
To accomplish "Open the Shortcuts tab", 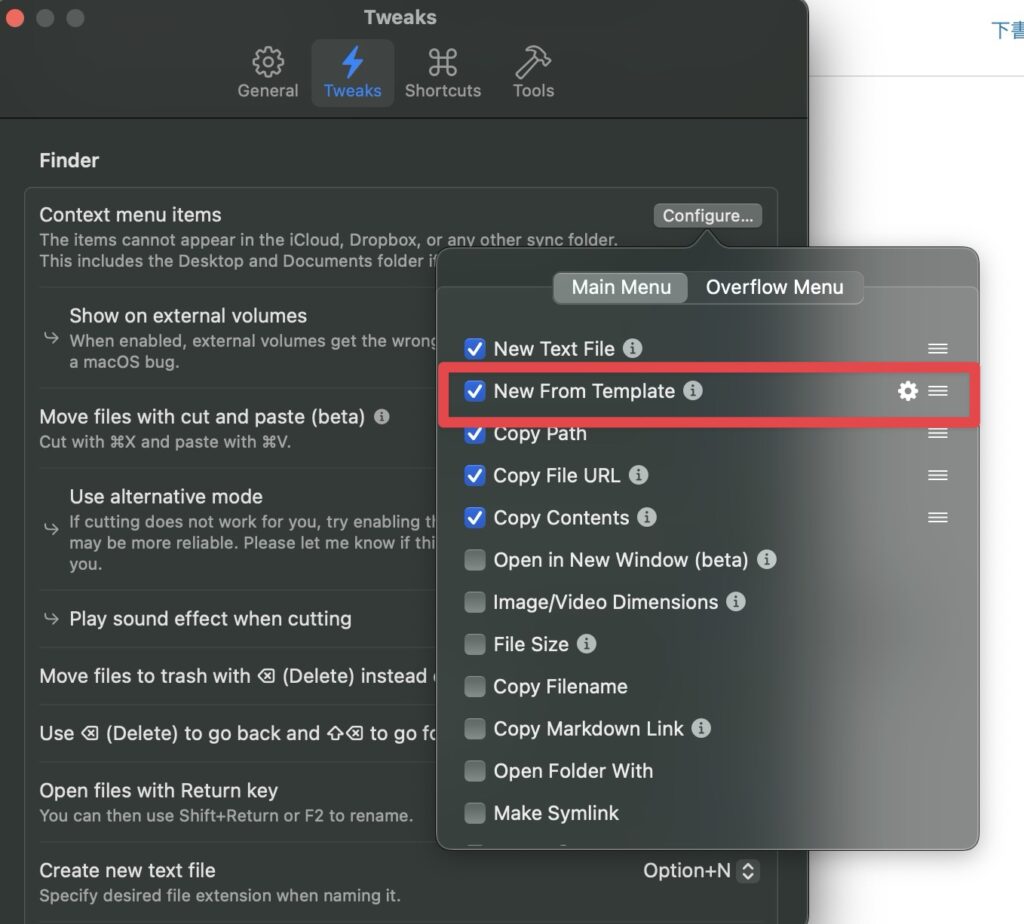I will [443, 73].
